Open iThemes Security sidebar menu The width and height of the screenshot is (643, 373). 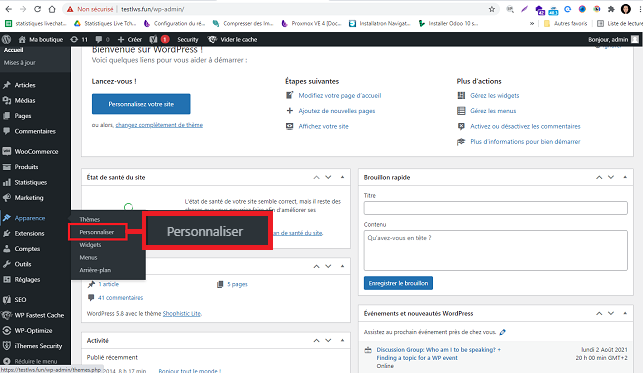click(x=38, y=346)
